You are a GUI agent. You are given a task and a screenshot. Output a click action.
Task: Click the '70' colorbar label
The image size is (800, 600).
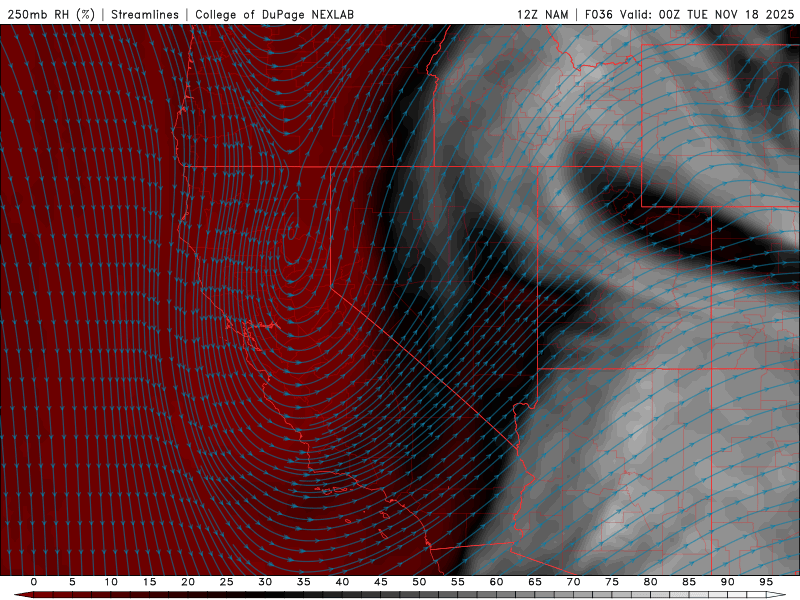click(x=573, y=582)
